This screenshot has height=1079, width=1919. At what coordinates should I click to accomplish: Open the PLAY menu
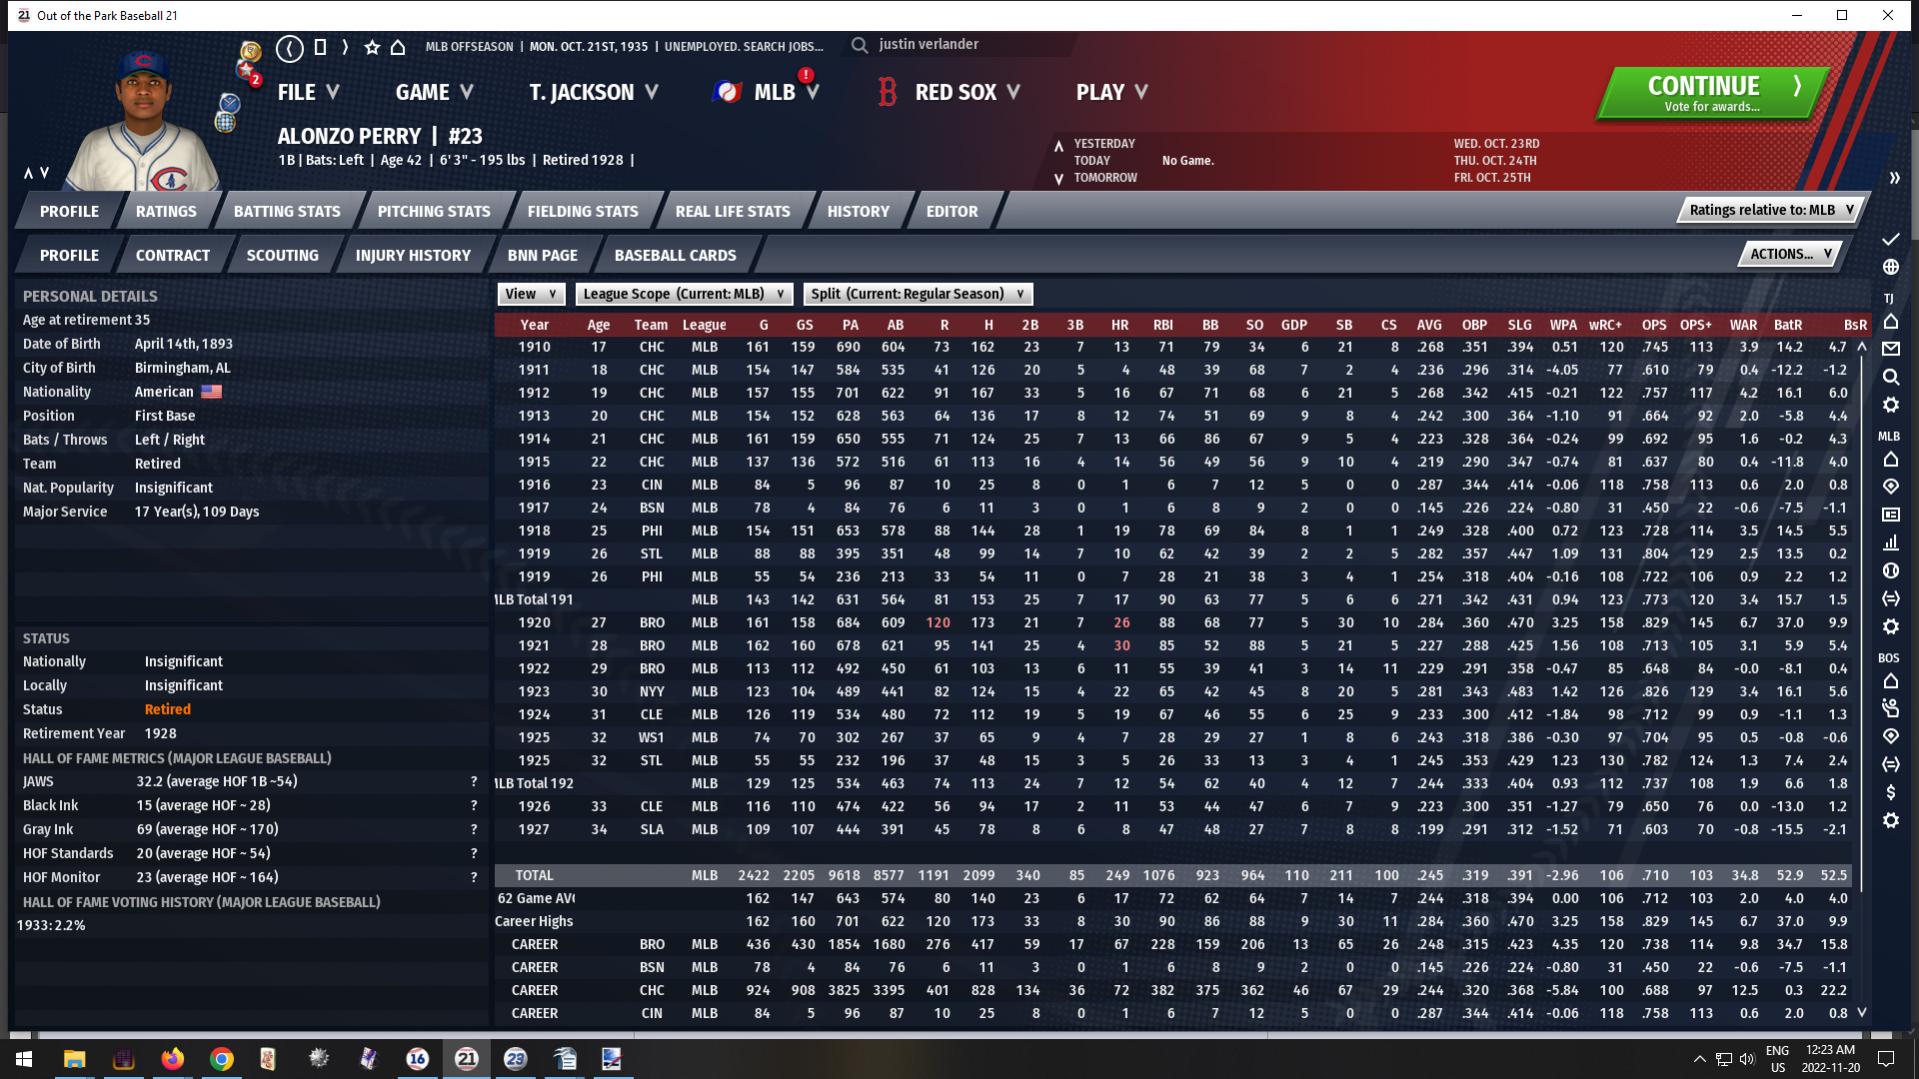coord(1112,92)
